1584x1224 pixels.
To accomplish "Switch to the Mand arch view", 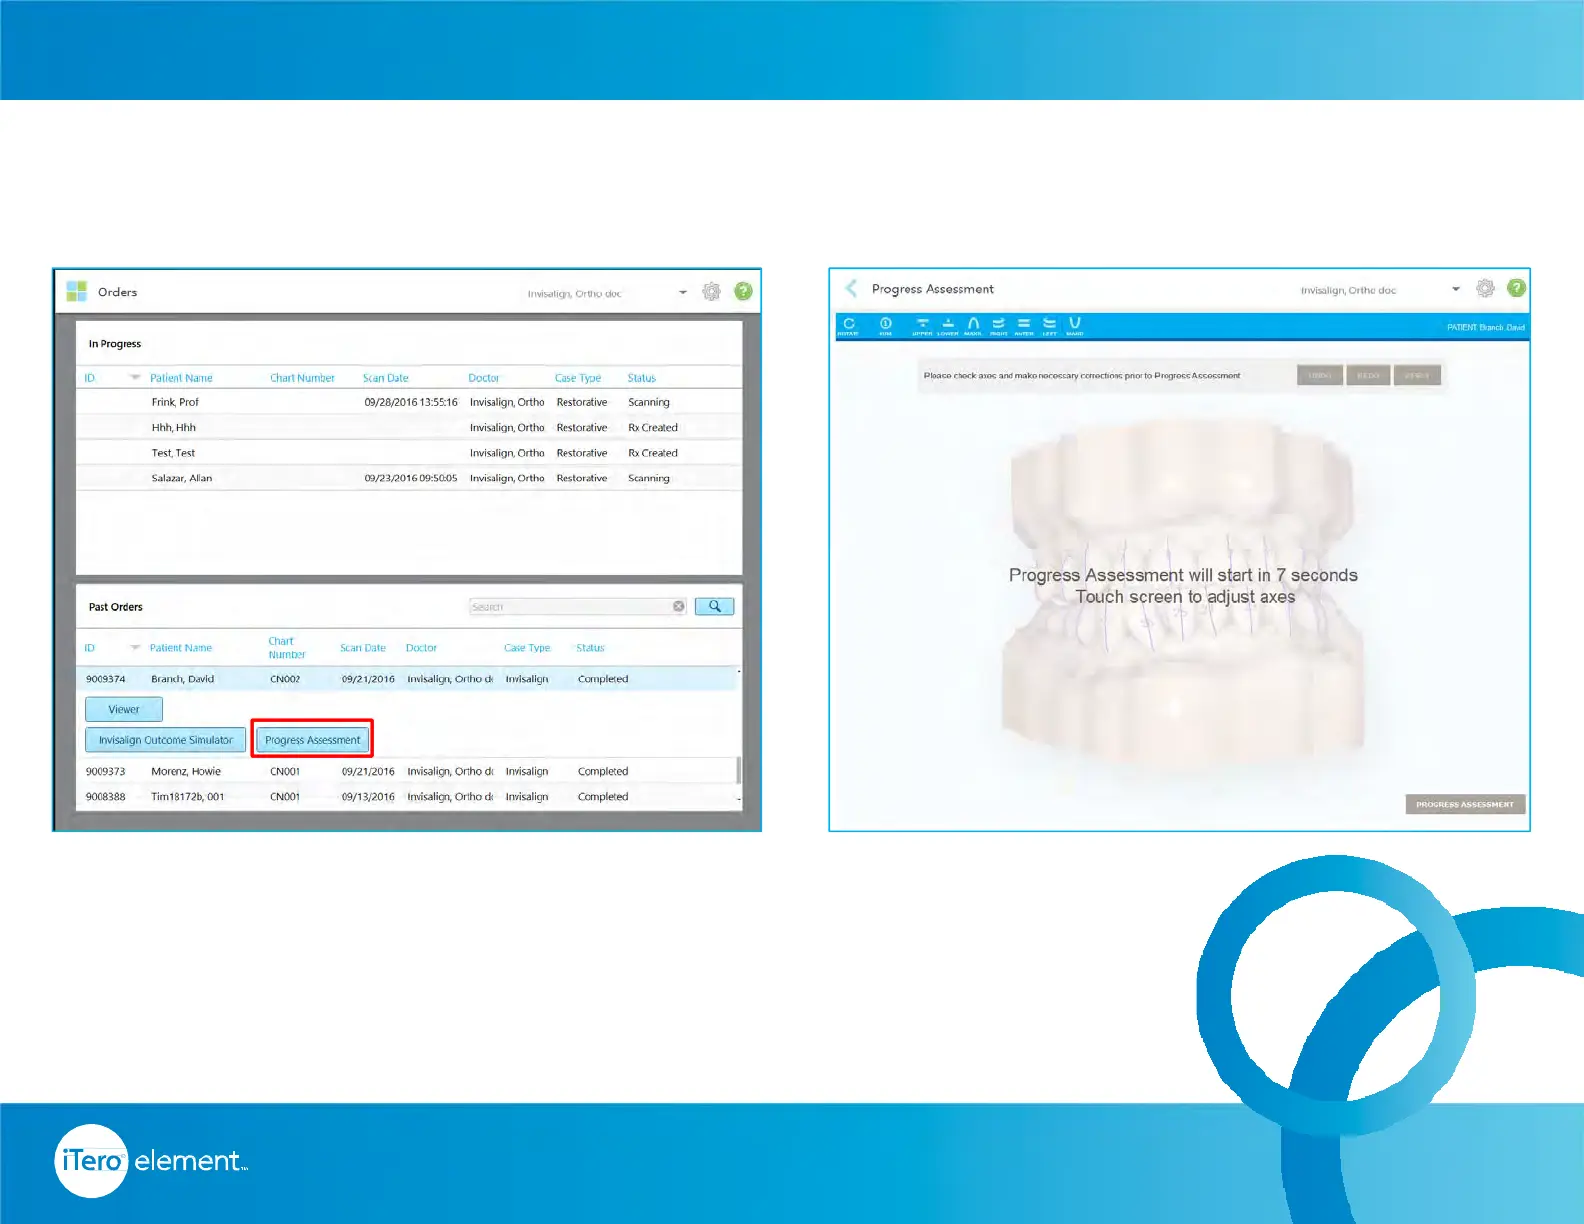I will tap(1075, 326).
